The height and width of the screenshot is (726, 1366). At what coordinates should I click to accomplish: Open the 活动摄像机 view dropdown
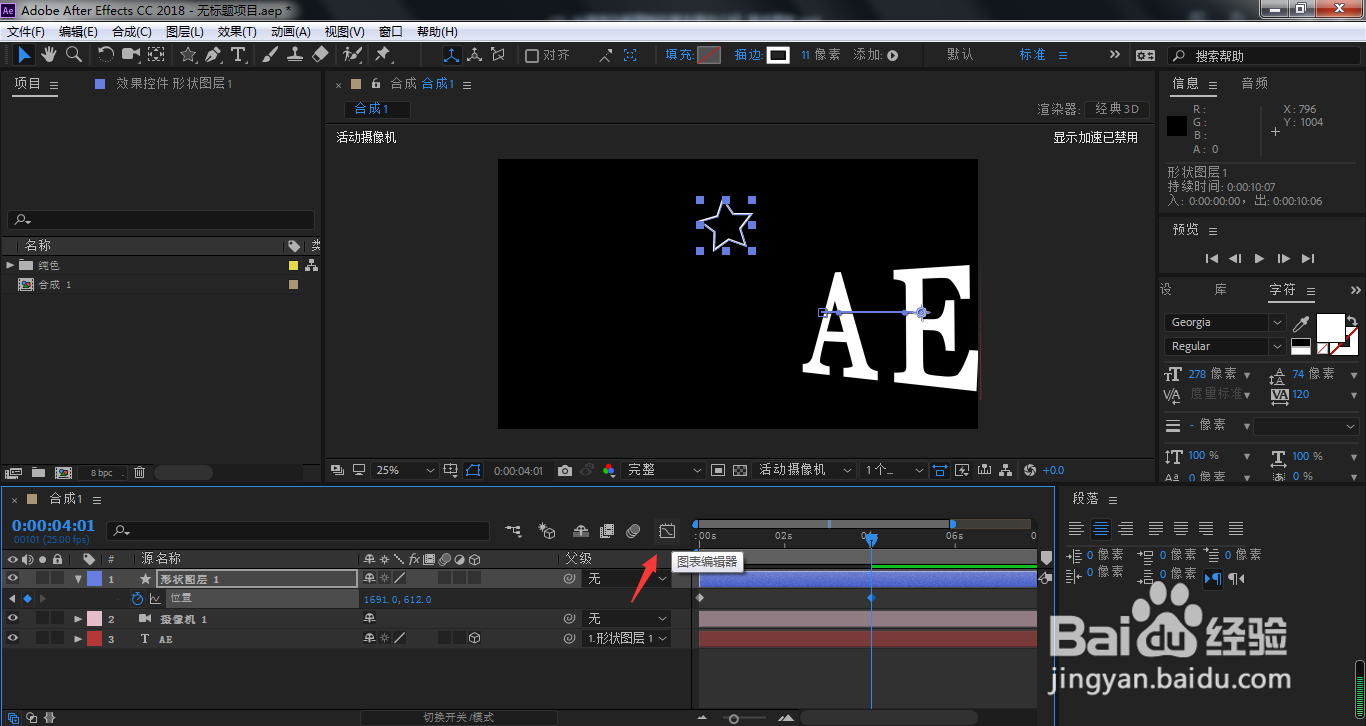pos(805,470)
